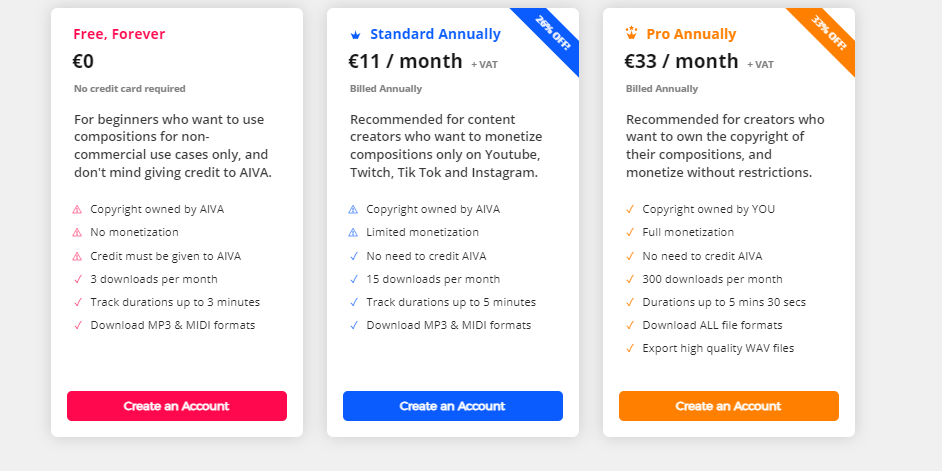
Task: Click orange checkmark beside Full monetization
Action: (x=630, y=232)
